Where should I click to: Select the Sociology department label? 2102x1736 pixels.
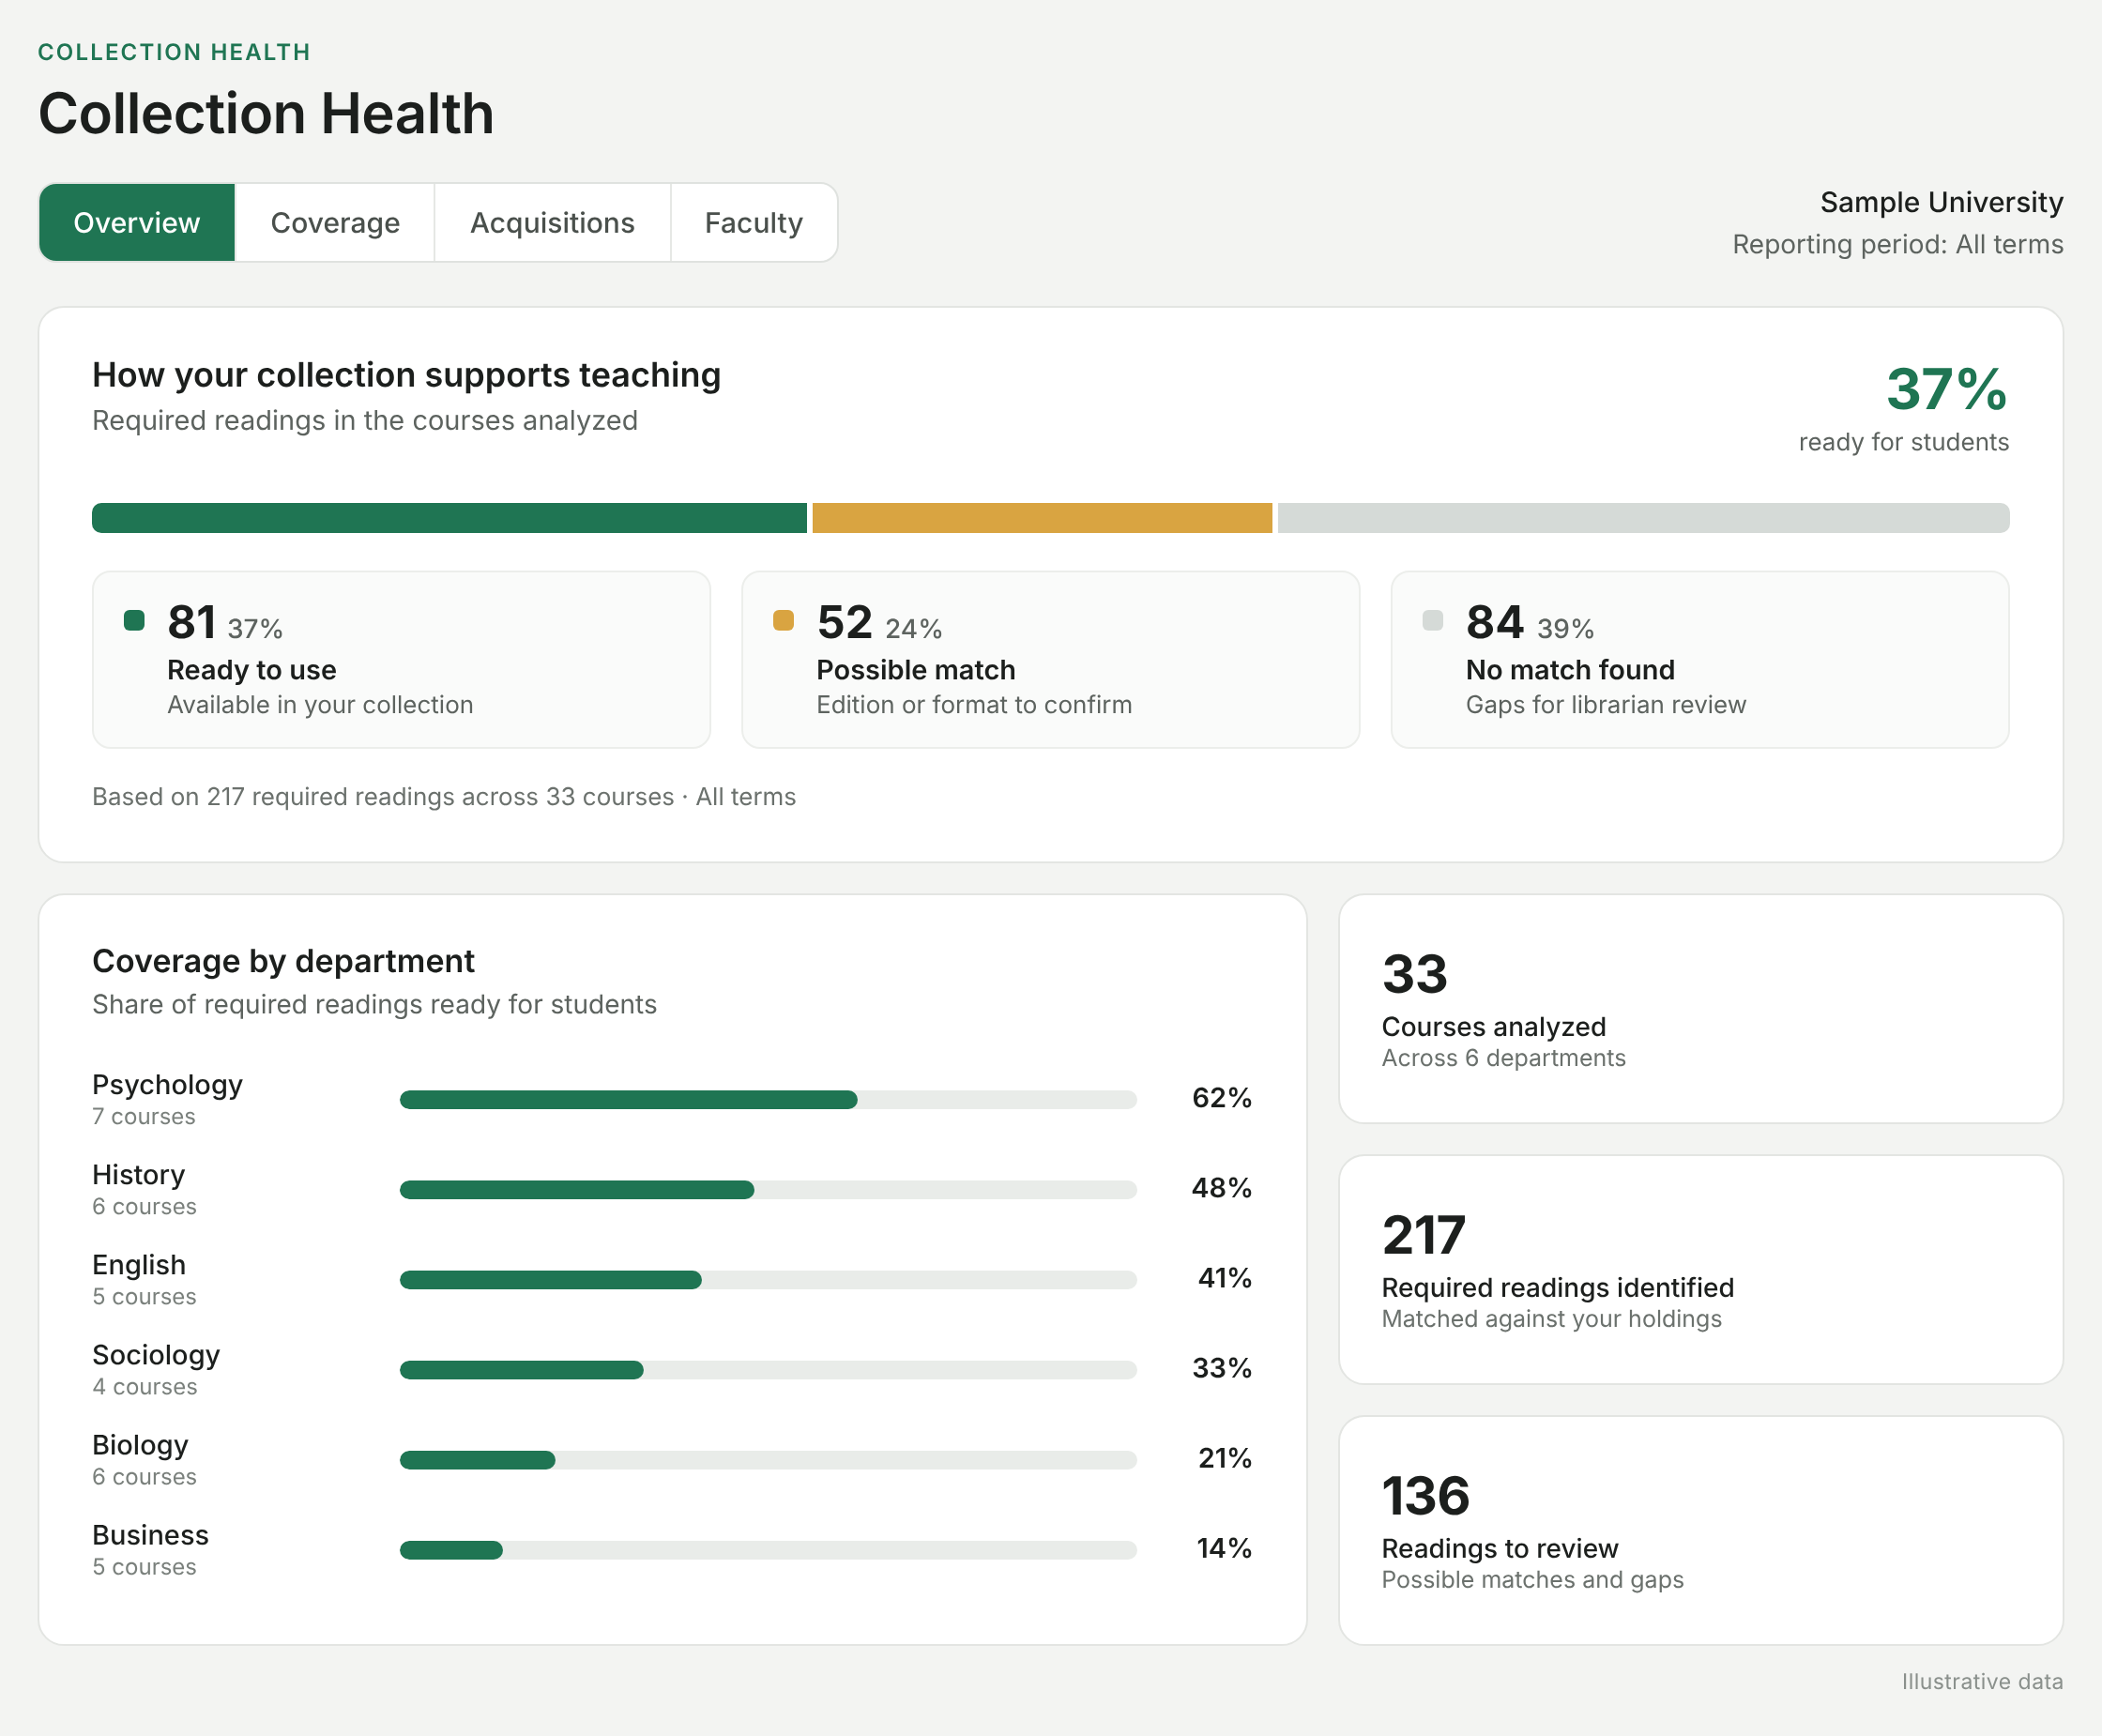point(156,1355)
